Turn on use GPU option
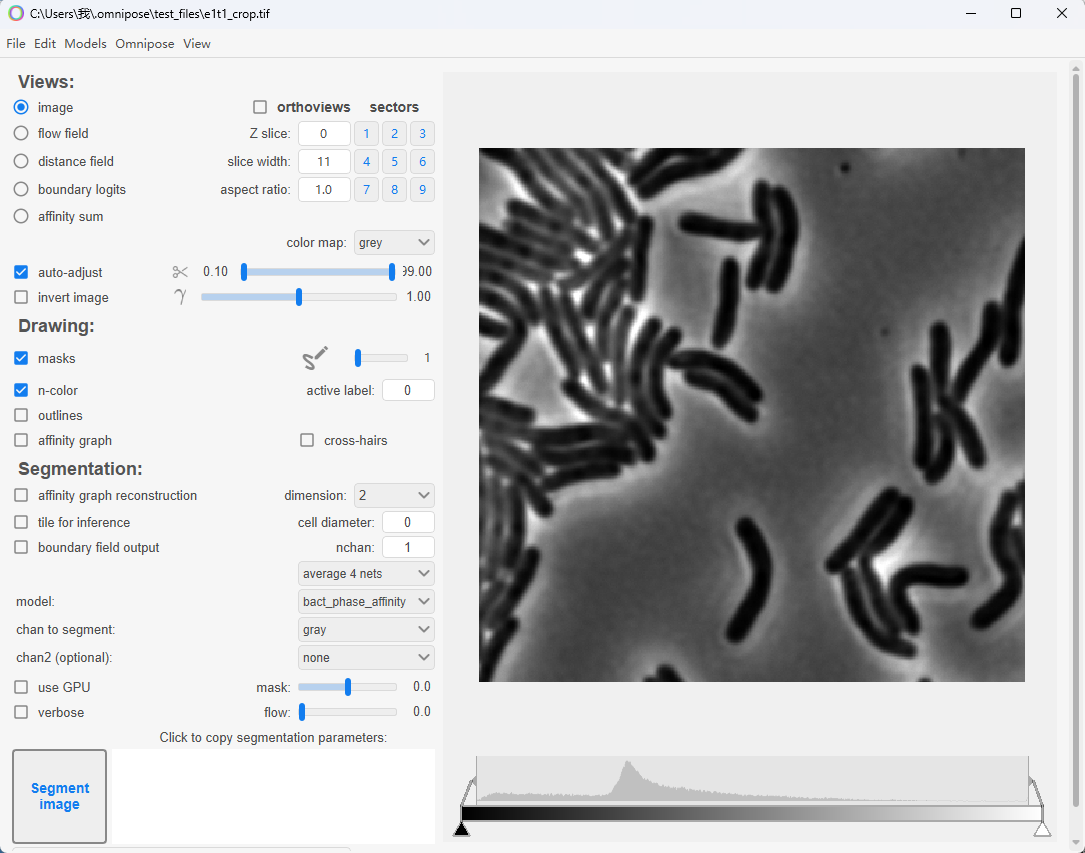 tap(21, 687)
